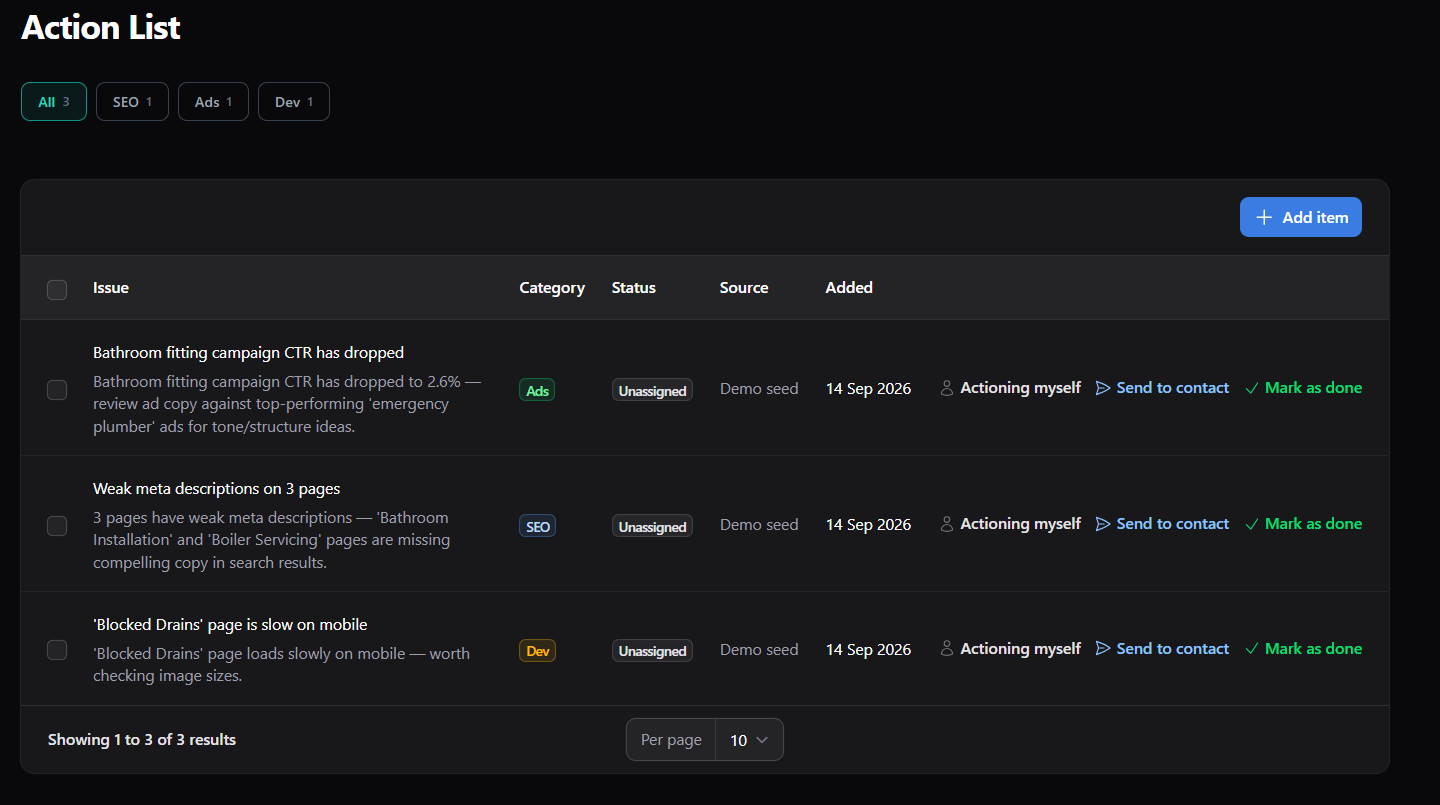
Task: Tick the Blocked Drains row checkbox
Action: tap(57, 650)
